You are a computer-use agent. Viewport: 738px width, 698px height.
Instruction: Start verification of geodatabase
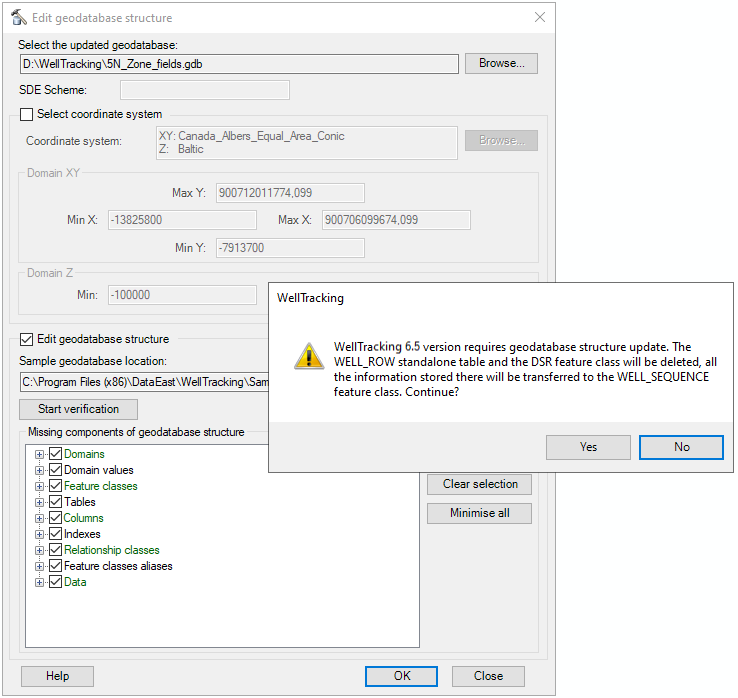pos(79,409)
